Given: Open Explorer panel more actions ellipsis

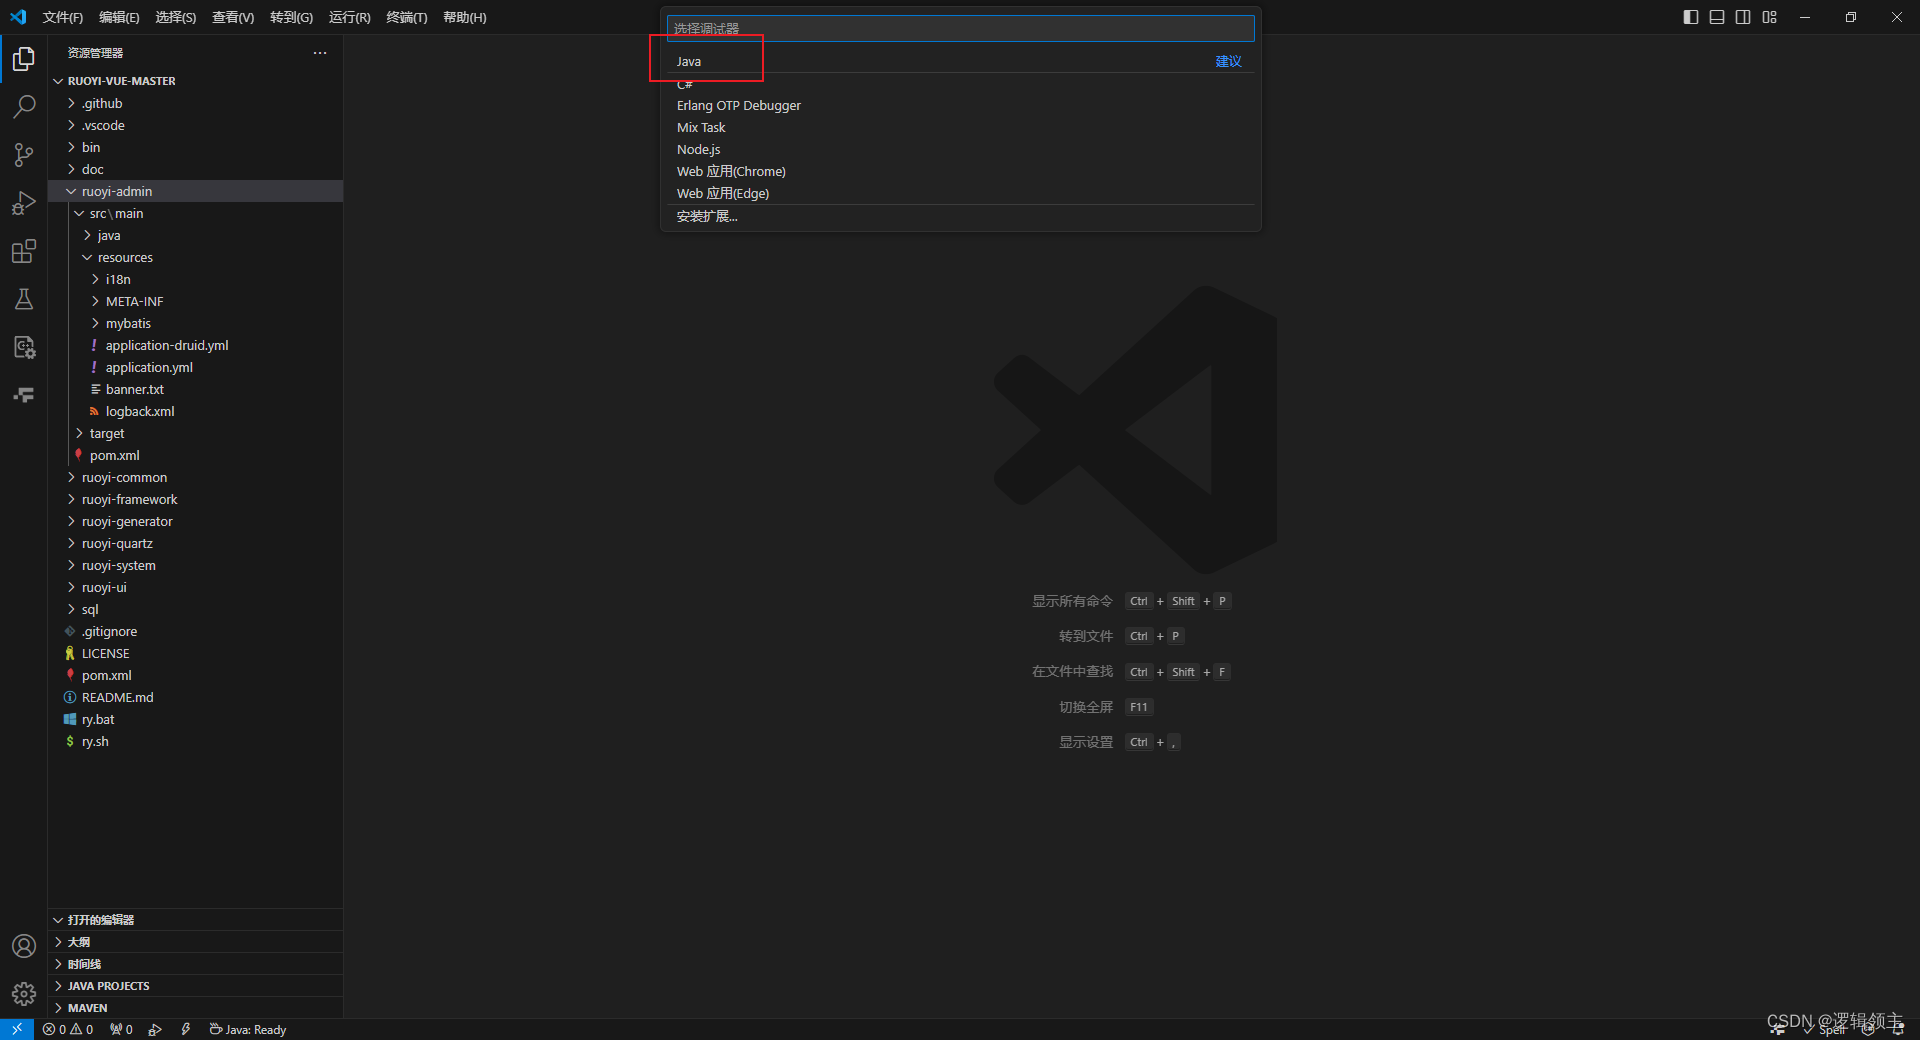Looking at the screenshot, I should point(320,53).
